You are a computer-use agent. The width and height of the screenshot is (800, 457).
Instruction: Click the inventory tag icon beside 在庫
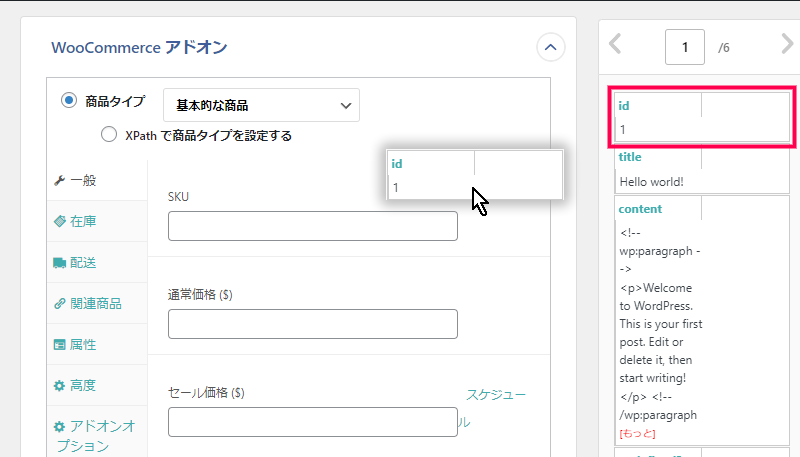pos(60,221)
